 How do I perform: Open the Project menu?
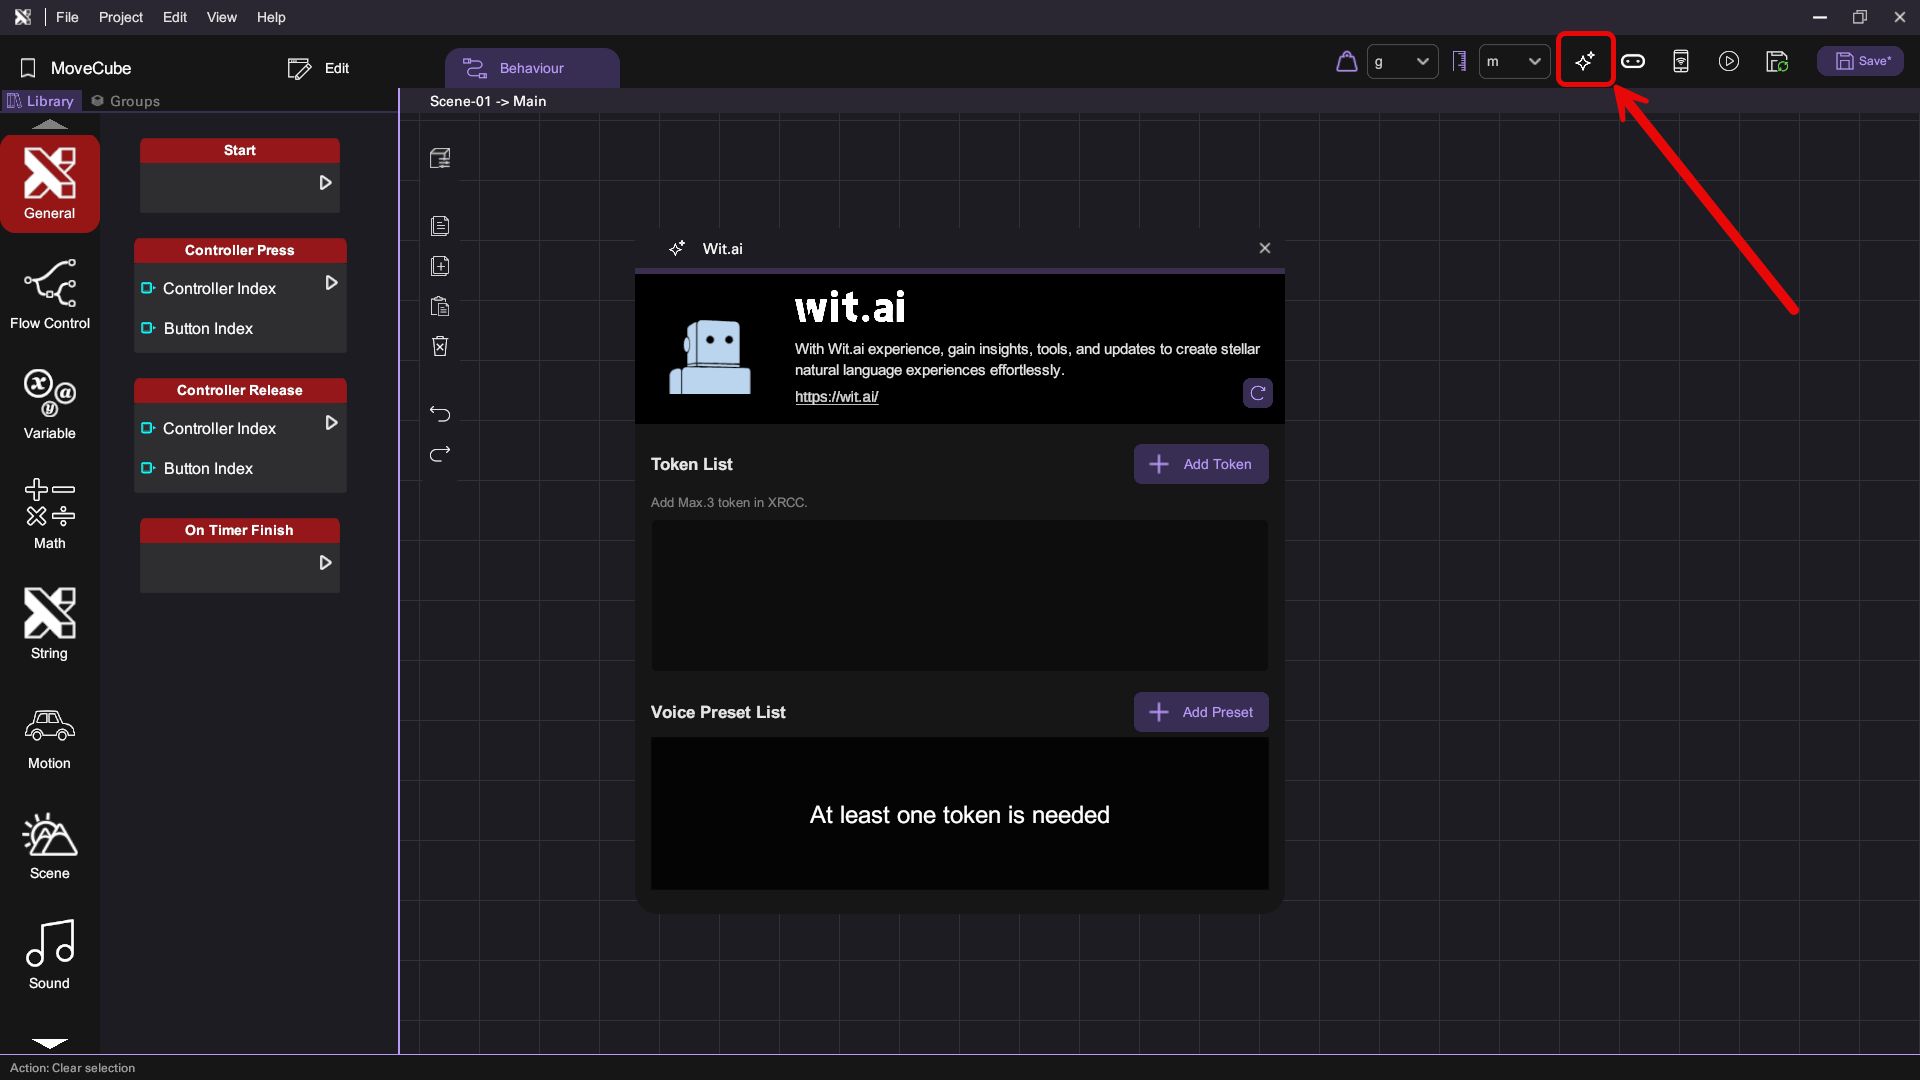(120, 17)
